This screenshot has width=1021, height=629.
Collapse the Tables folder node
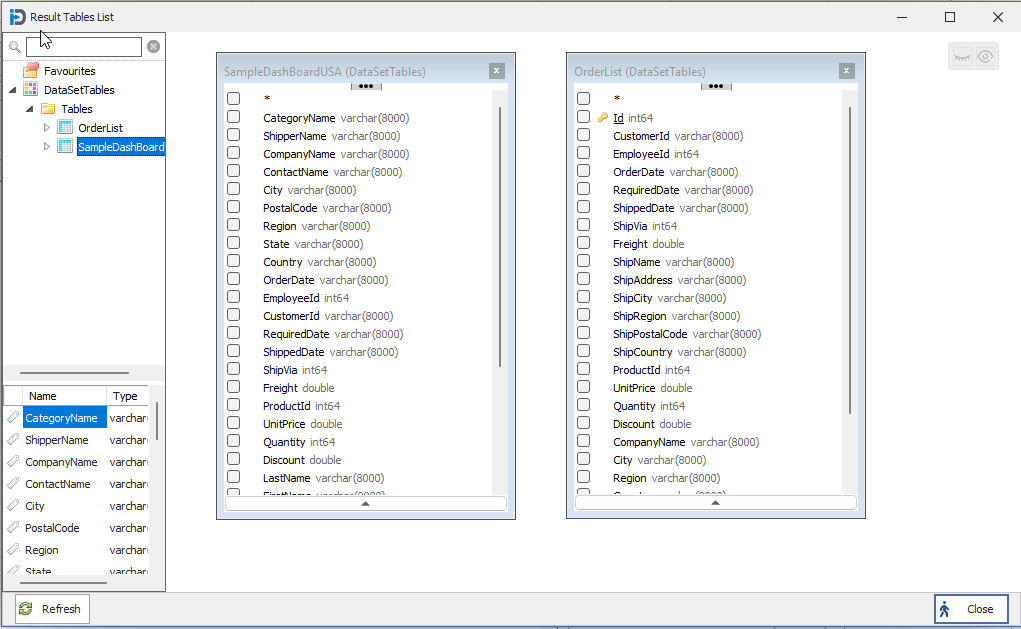pos(29,109)
